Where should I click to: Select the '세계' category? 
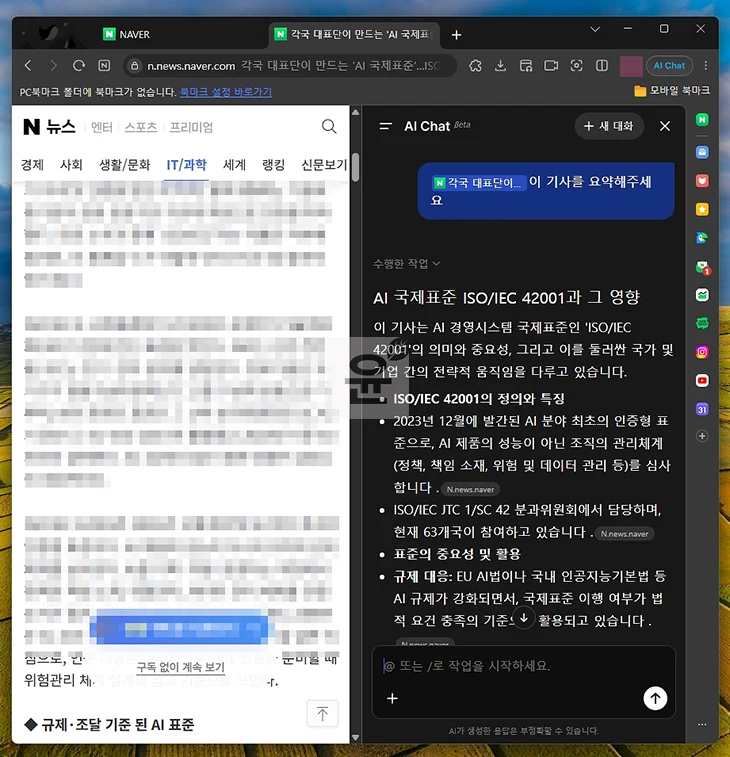[234, 165]
